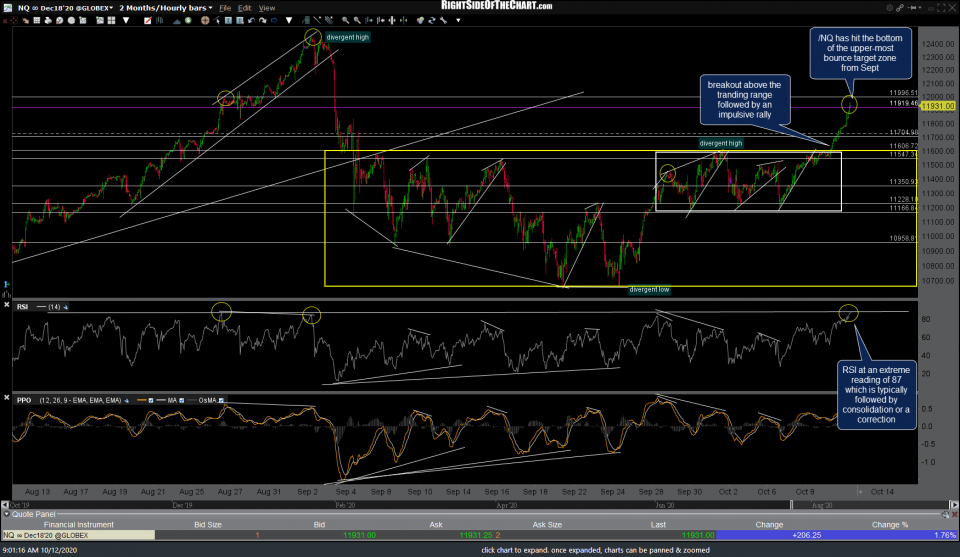Open the small dropdown arrow after wrench
The width and height of the screenshot is (960, 557).
tap(458, 20)
